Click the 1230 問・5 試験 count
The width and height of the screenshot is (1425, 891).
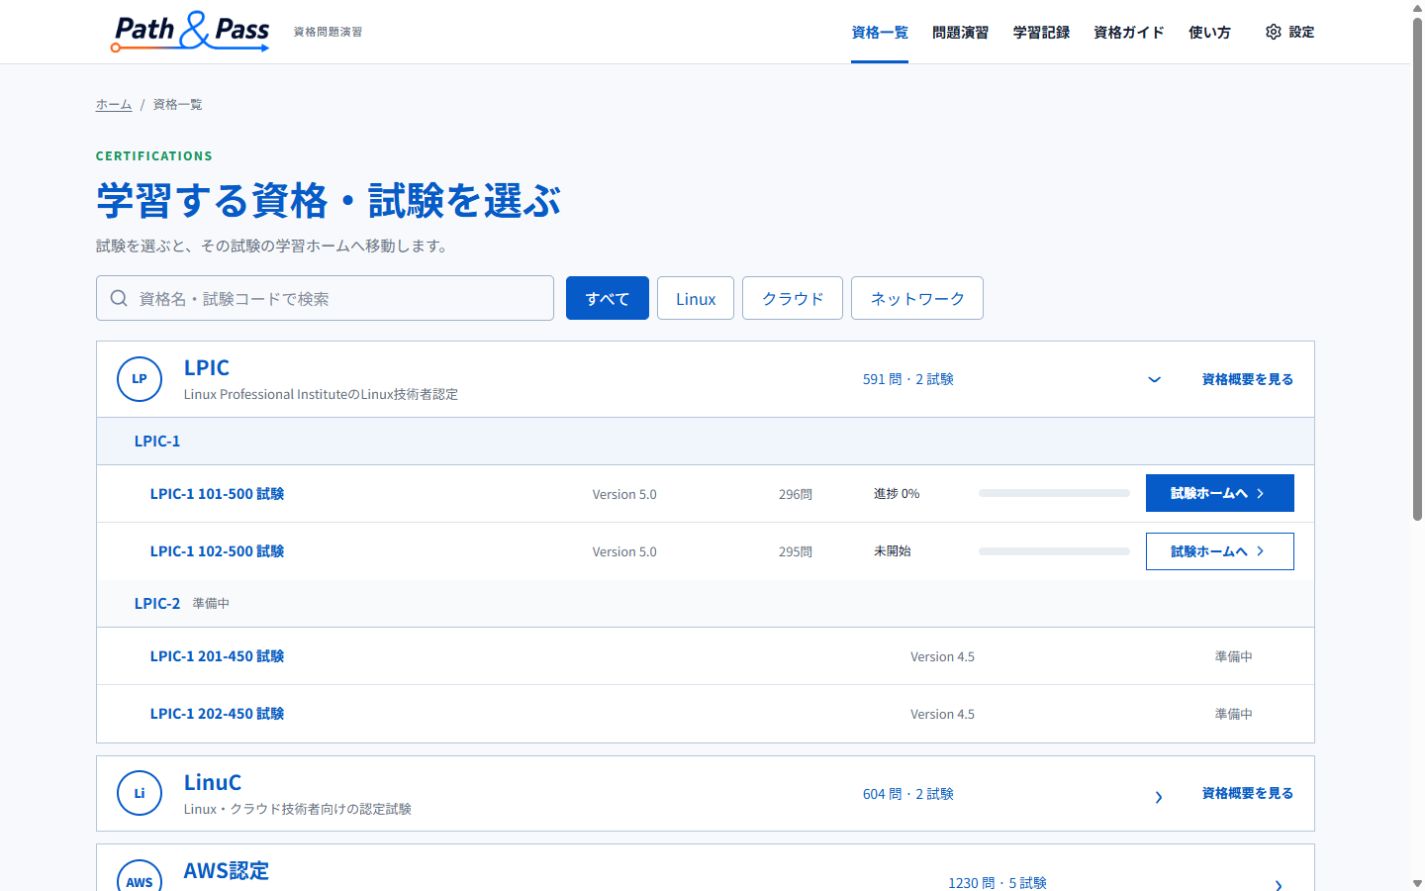[x=997, y=883]
